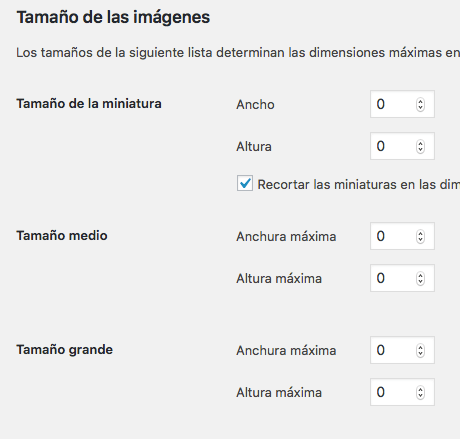This screenshot has height=439, width=460.
Task: Decrease medium Altura máxima using stepper down
Action: 421,282
